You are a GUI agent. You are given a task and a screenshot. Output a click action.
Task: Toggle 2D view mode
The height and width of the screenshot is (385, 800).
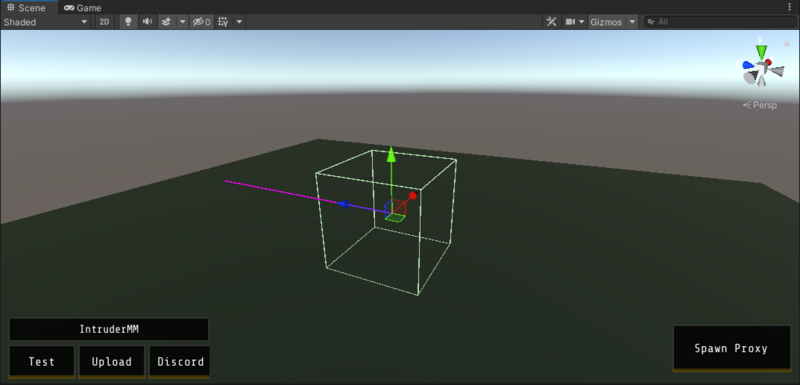[x=104, y=22]
